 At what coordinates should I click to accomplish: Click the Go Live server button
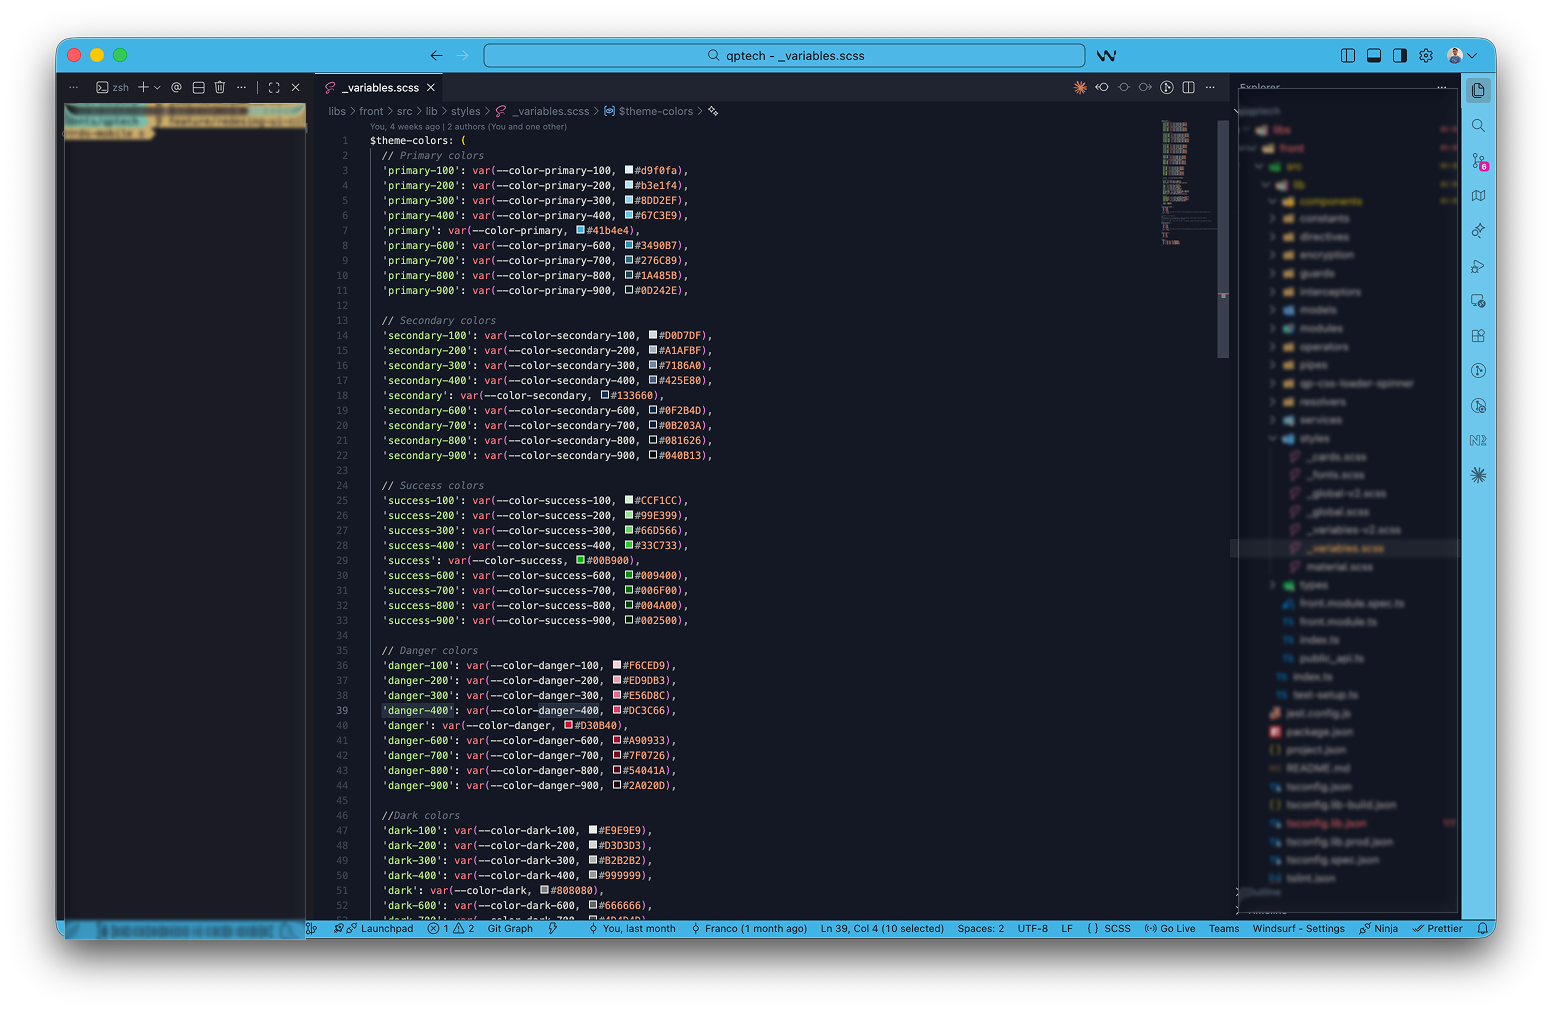pos(1169,928)
